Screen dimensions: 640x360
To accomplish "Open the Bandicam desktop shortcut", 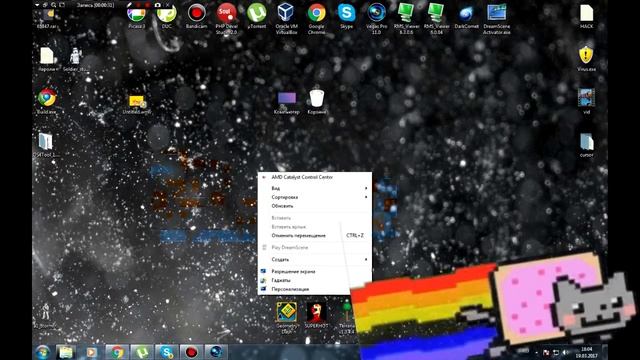I will tap(196, 16).
